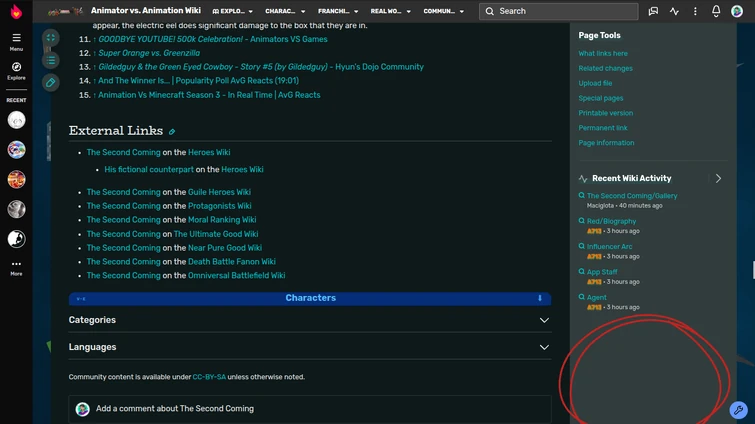This screenshot has width=755, height=424.
Task: Open Influencer Arc activity link
Action: [609, 246]
